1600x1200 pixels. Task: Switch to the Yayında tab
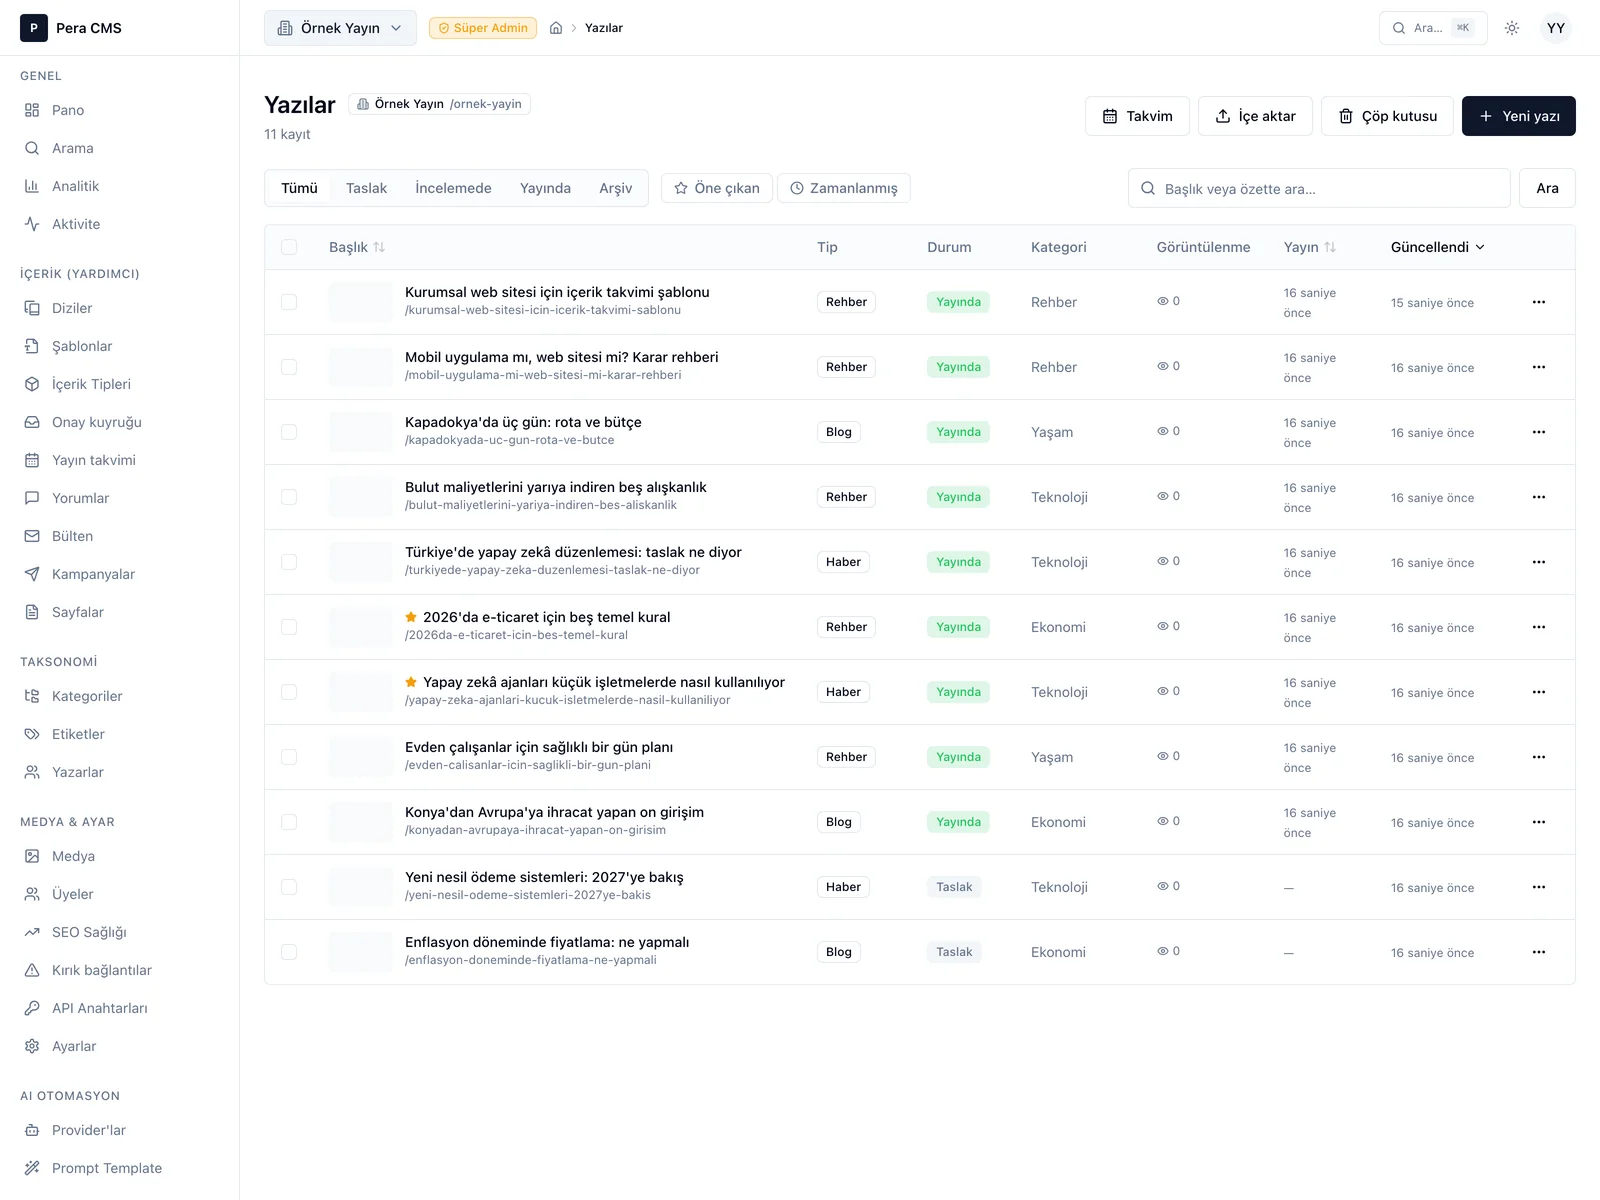click(545, 188)
